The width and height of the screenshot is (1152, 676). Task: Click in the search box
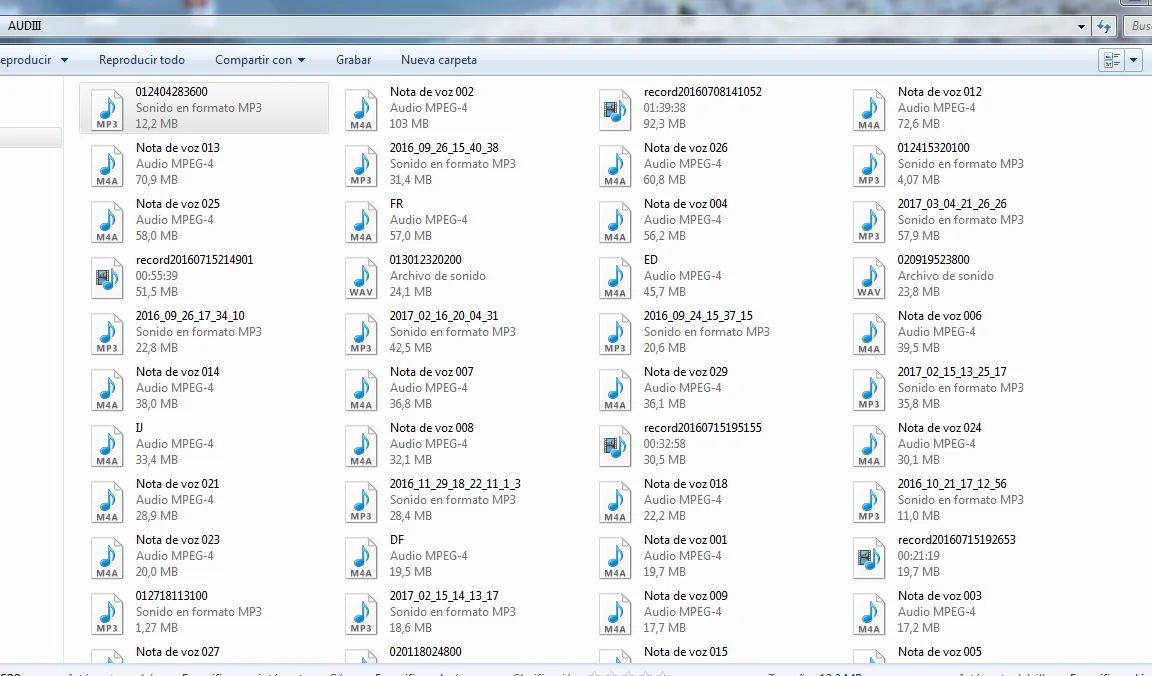[1138, 27]
